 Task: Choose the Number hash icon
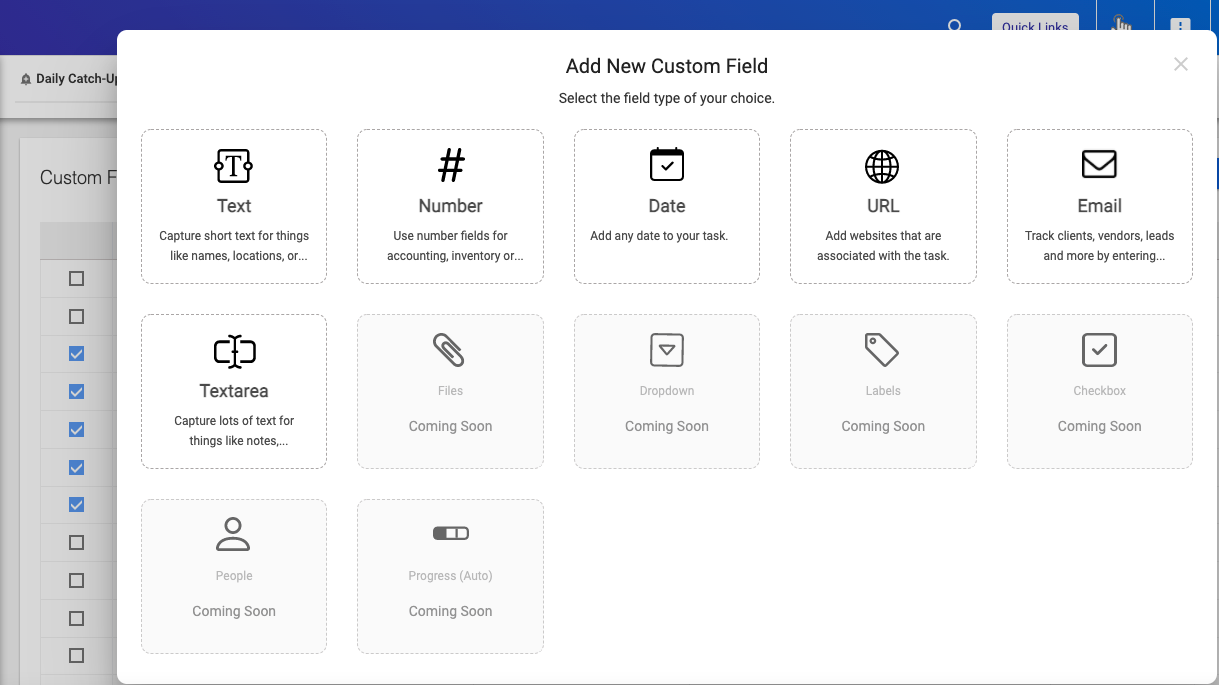click(451, 165)
